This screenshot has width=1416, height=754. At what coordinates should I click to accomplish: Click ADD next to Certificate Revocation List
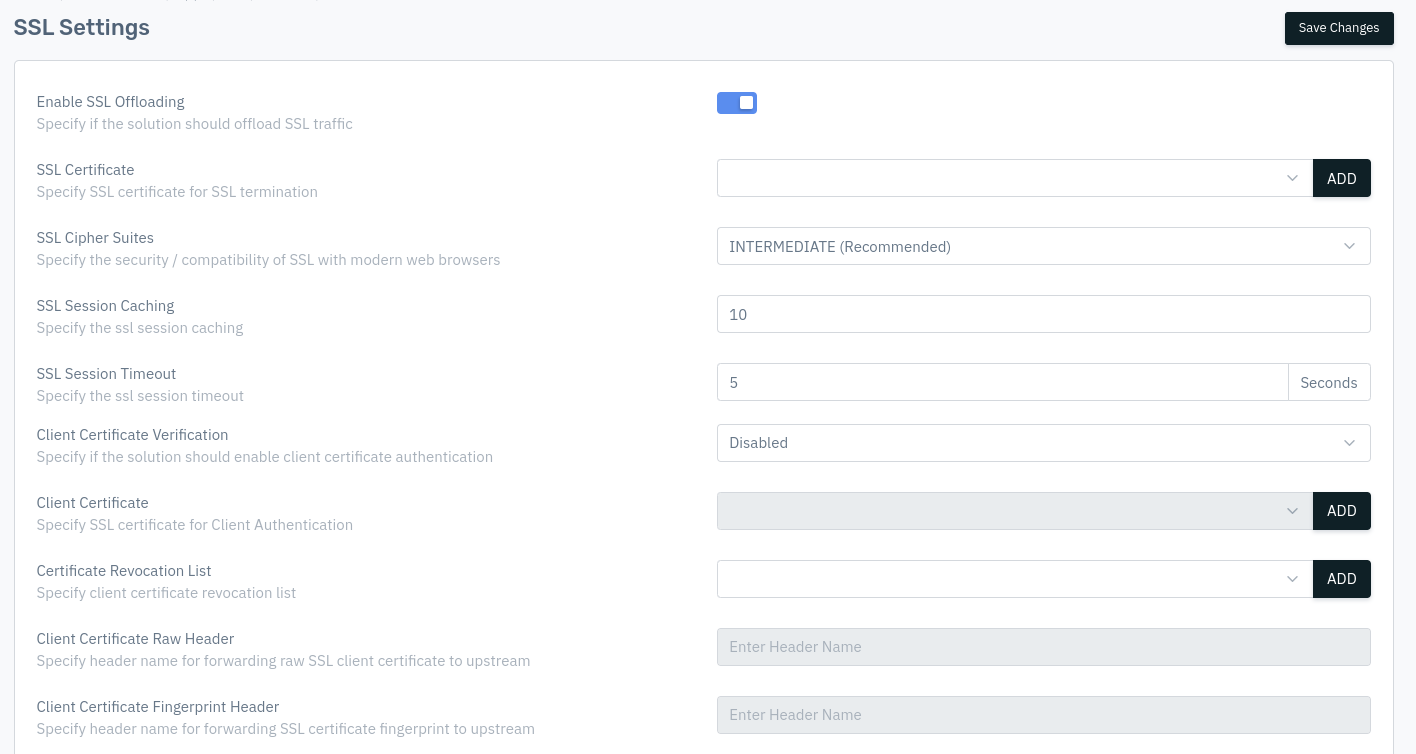pos(1341,579)
